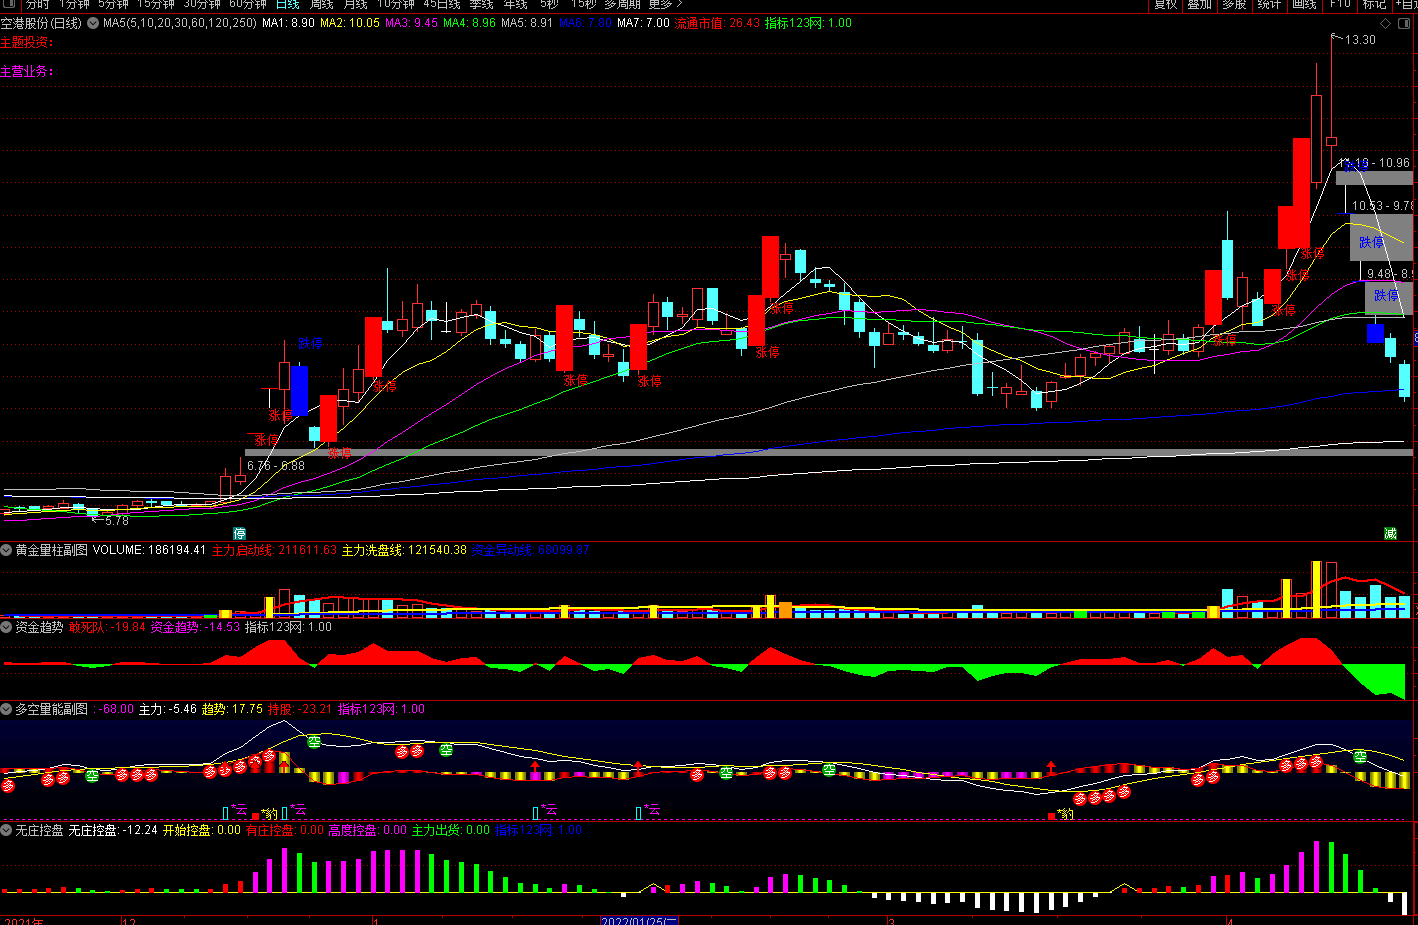
Task: Click the MA1: 8.90 value
Action: [x=288, y=23]
